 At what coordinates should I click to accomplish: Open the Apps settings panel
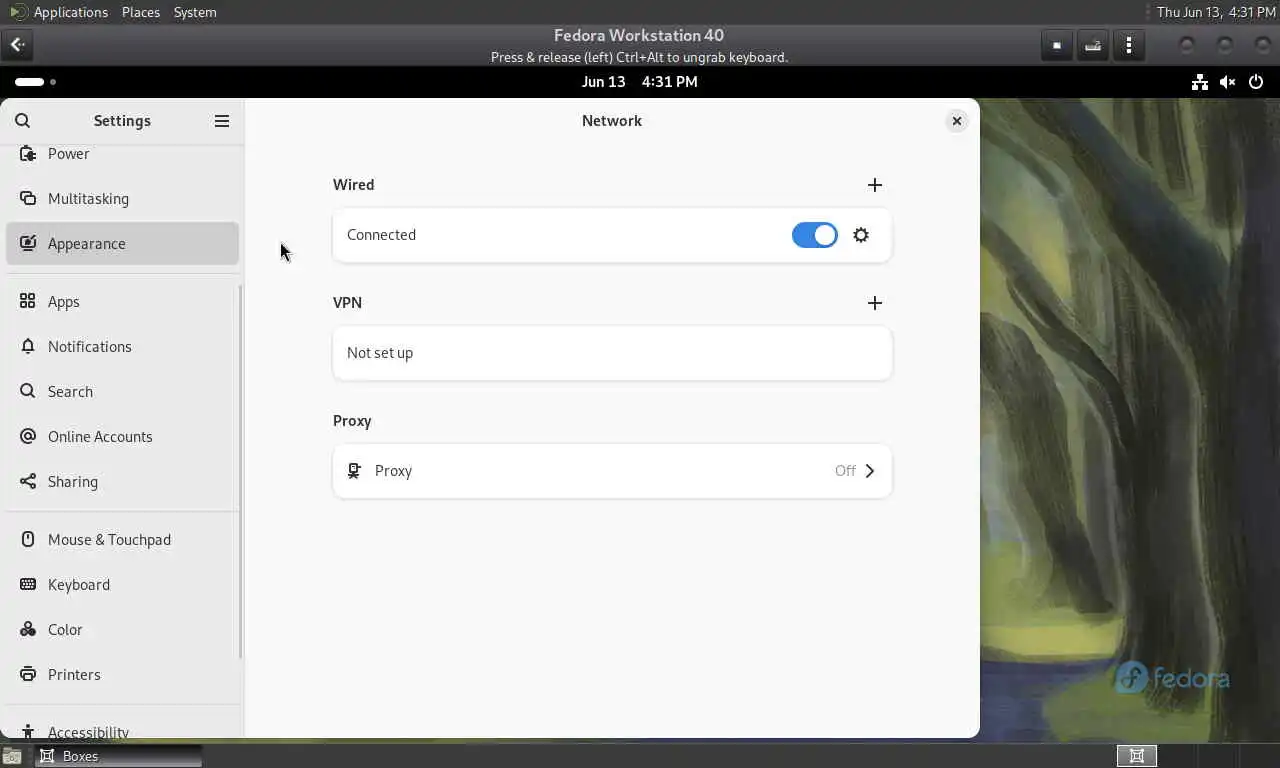coord(123,302)
